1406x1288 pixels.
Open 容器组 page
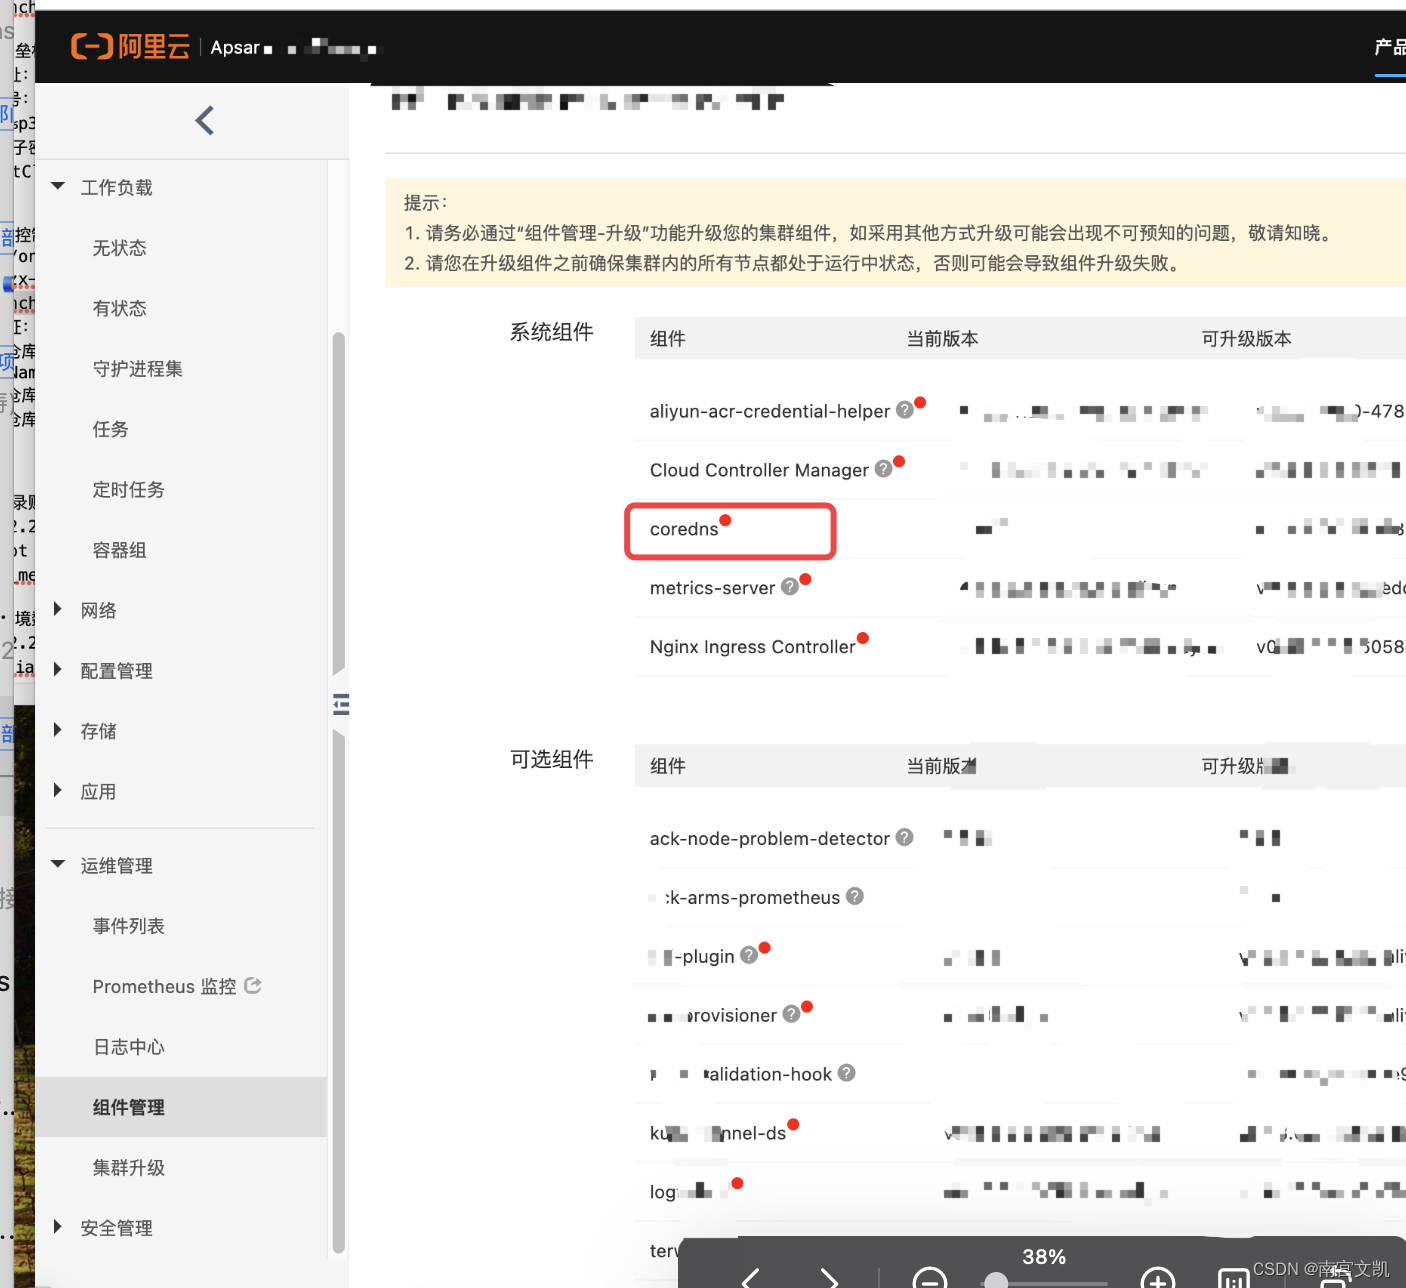pyautogui.click(x=120, y=550)
